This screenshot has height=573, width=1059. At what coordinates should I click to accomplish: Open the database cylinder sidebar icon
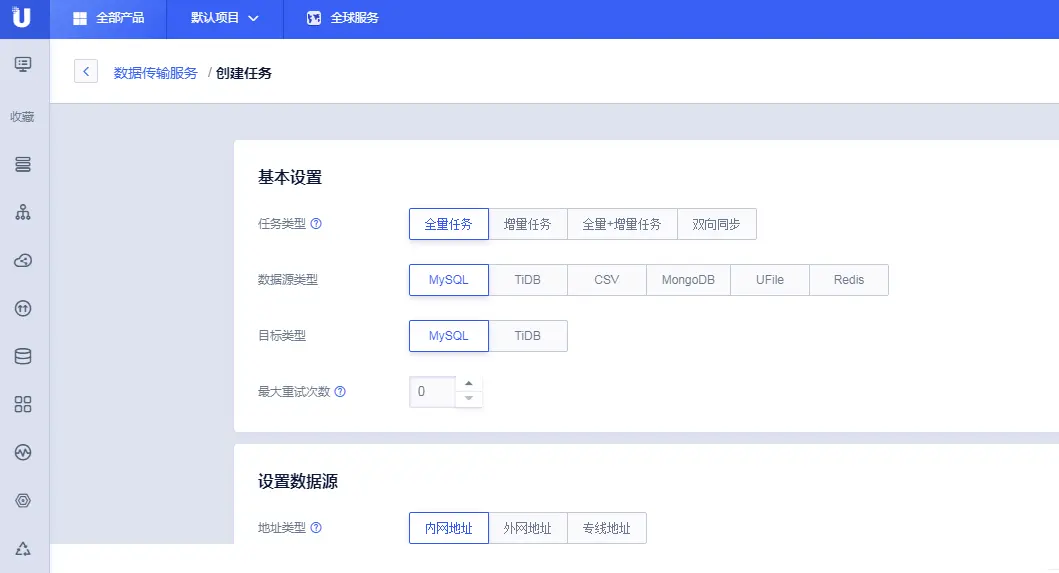(23, 356)
